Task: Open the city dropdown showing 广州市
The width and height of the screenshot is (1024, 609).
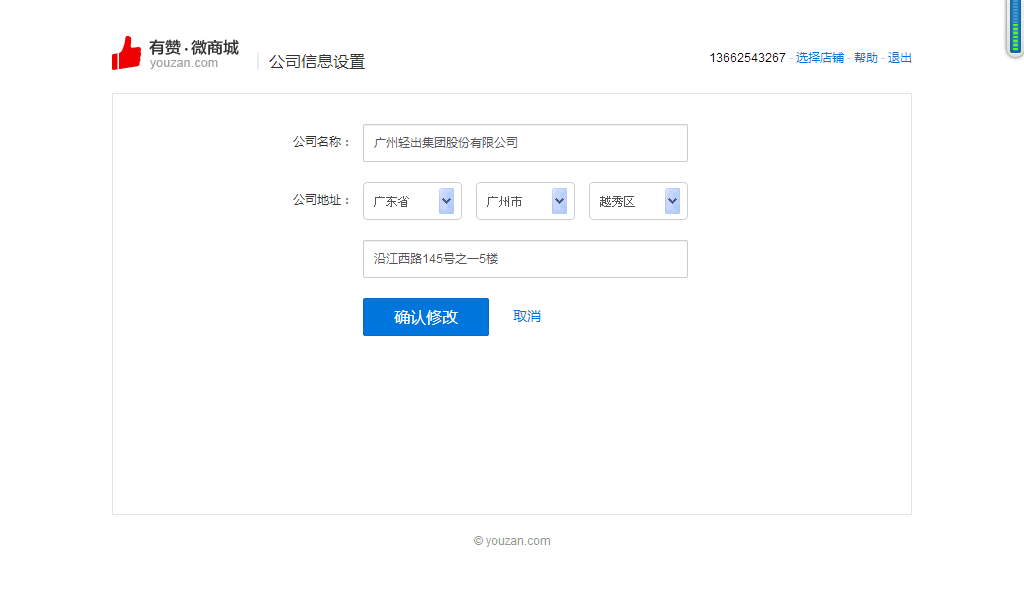Action: [x=525, y=201]
